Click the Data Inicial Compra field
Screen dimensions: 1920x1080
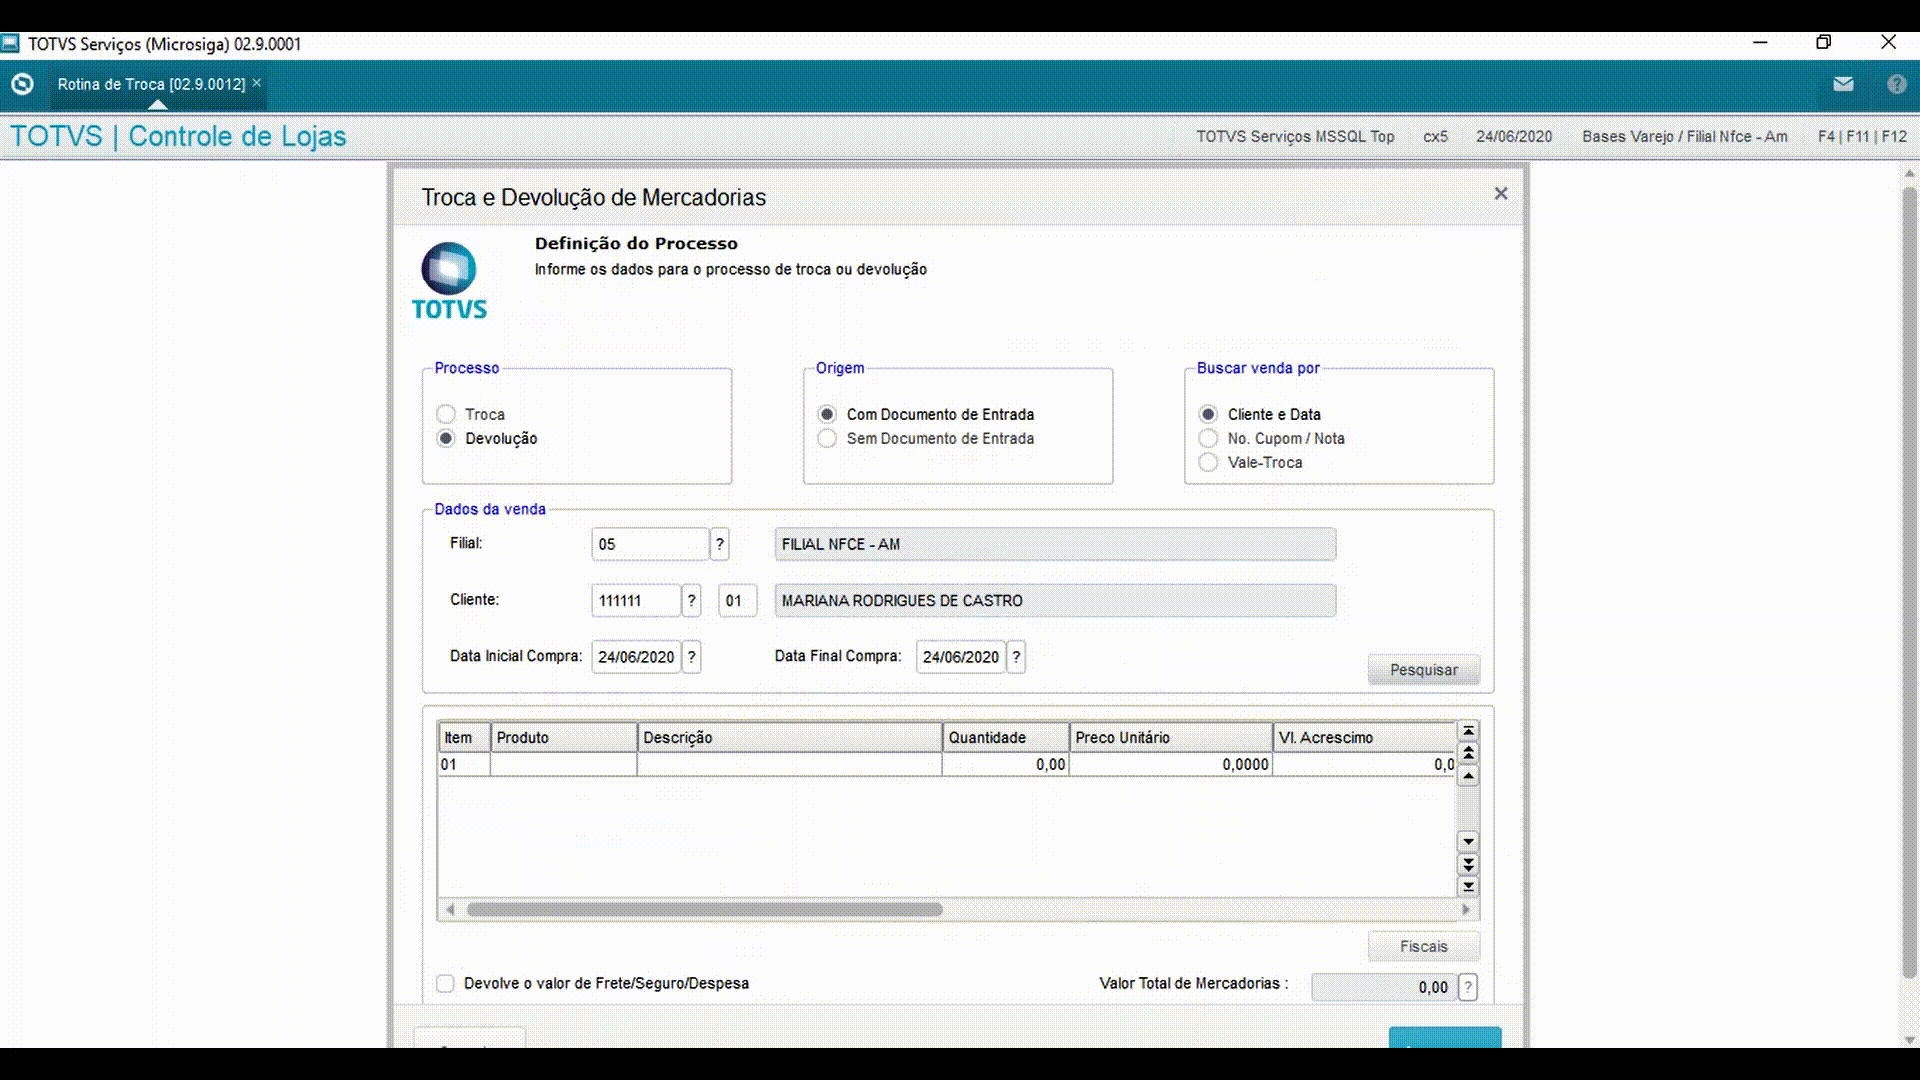636,657
